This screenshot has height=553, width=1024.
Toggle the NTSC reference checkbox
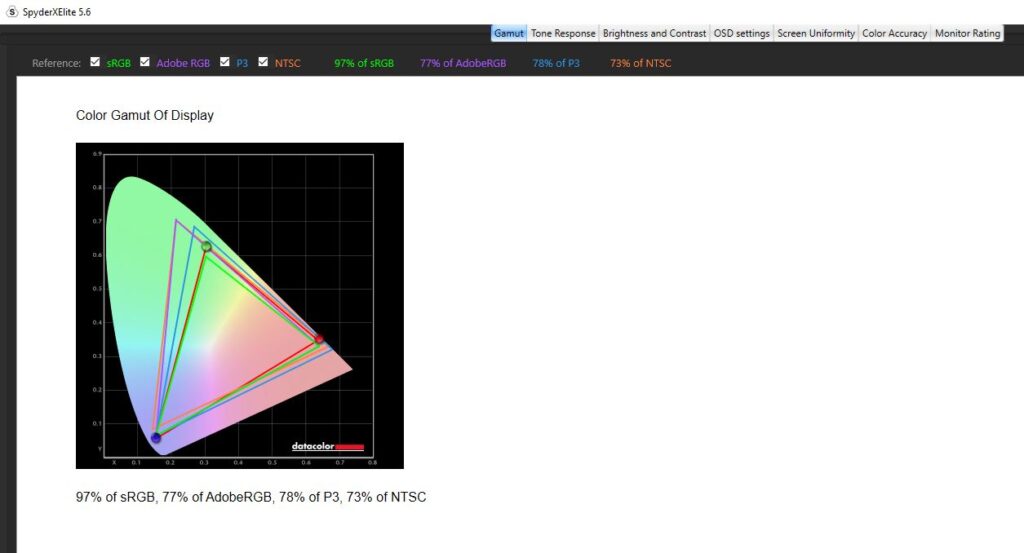263,62
